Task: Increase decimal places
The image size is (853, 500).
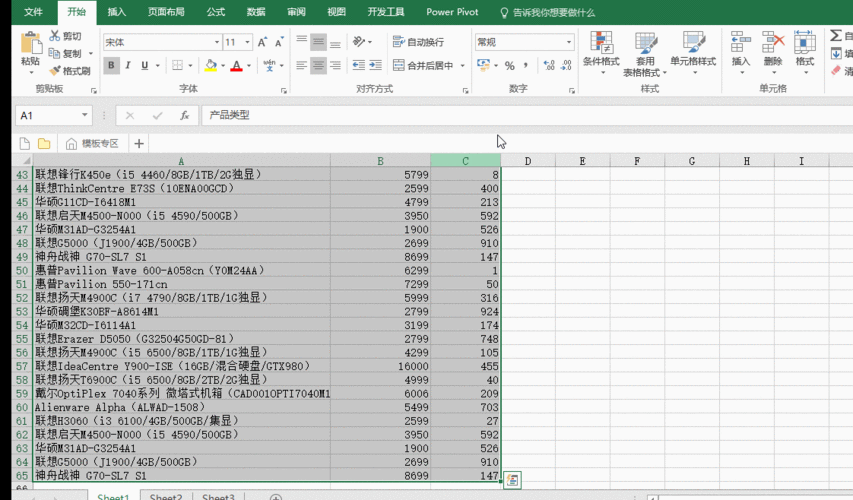Action: tap(549, 65)
